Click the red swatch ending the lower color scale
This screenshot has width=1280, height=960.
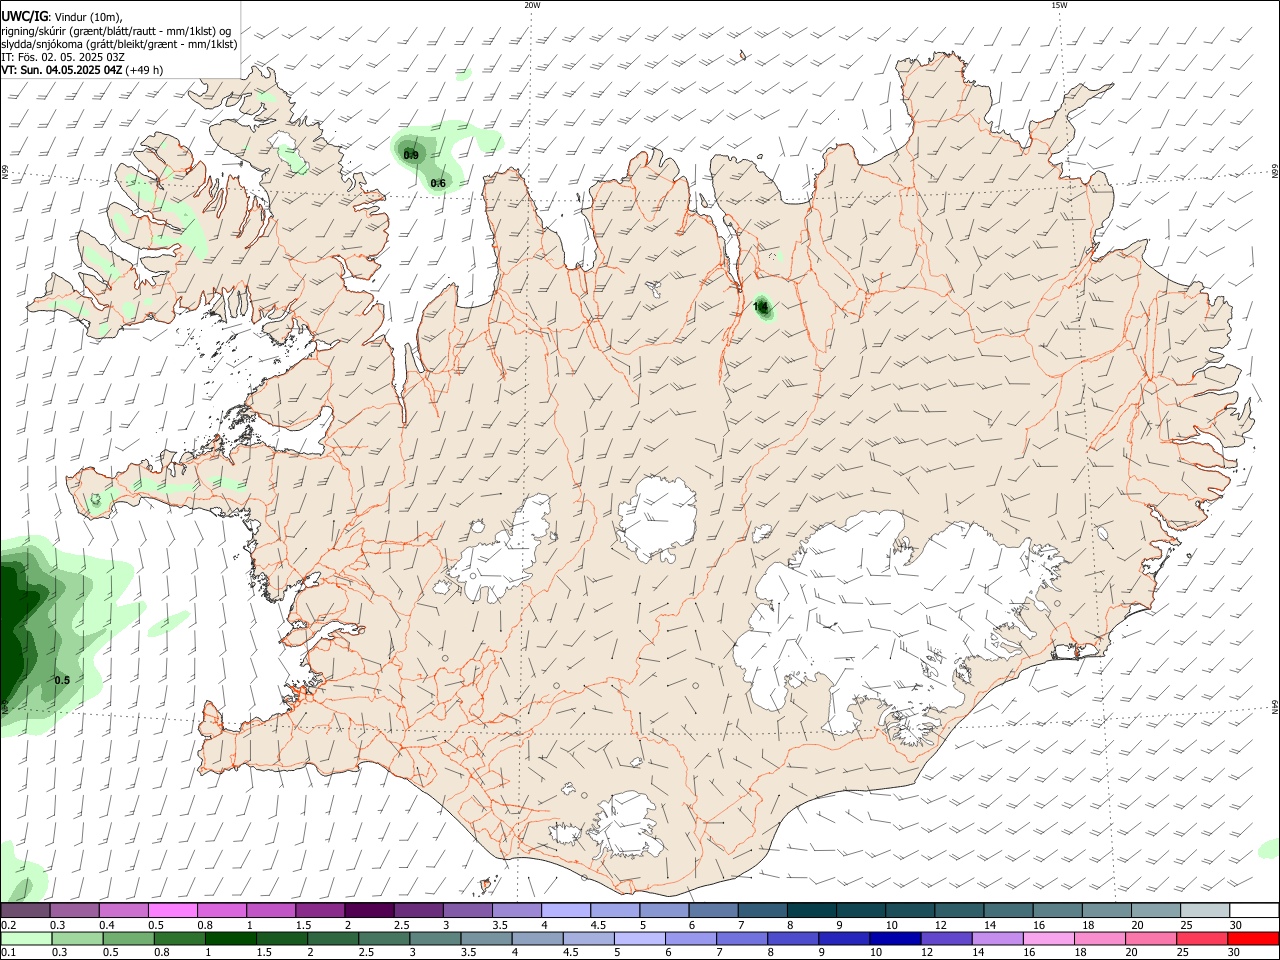tap(1252, 938)
